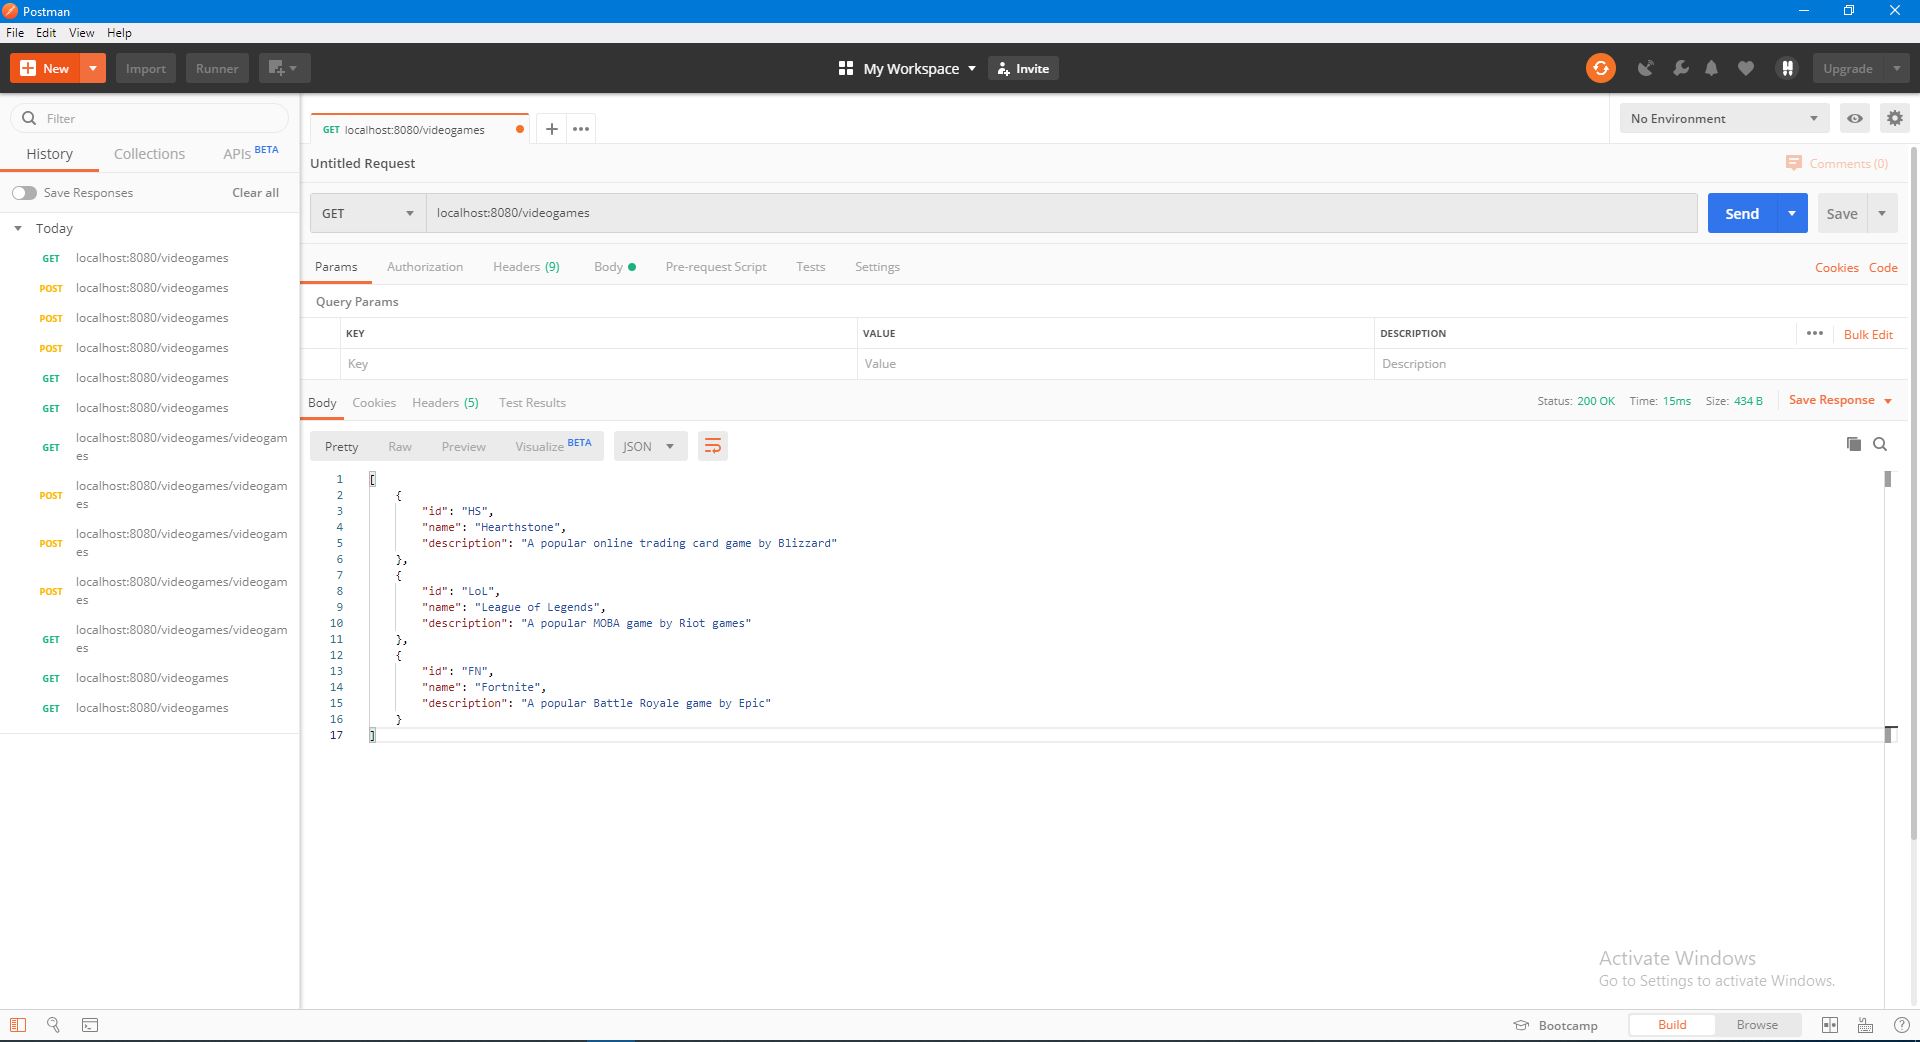Open the Tests request tab
This screenshot has width=1920, height=1042.
tap(810, 267)
